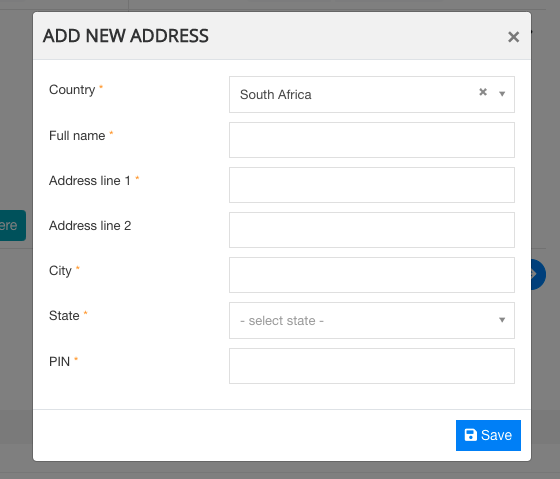The width and height of the screenshot is (560, 479).
Task: Click the State dropdown arrow
Action: click(x=502, y=320)
